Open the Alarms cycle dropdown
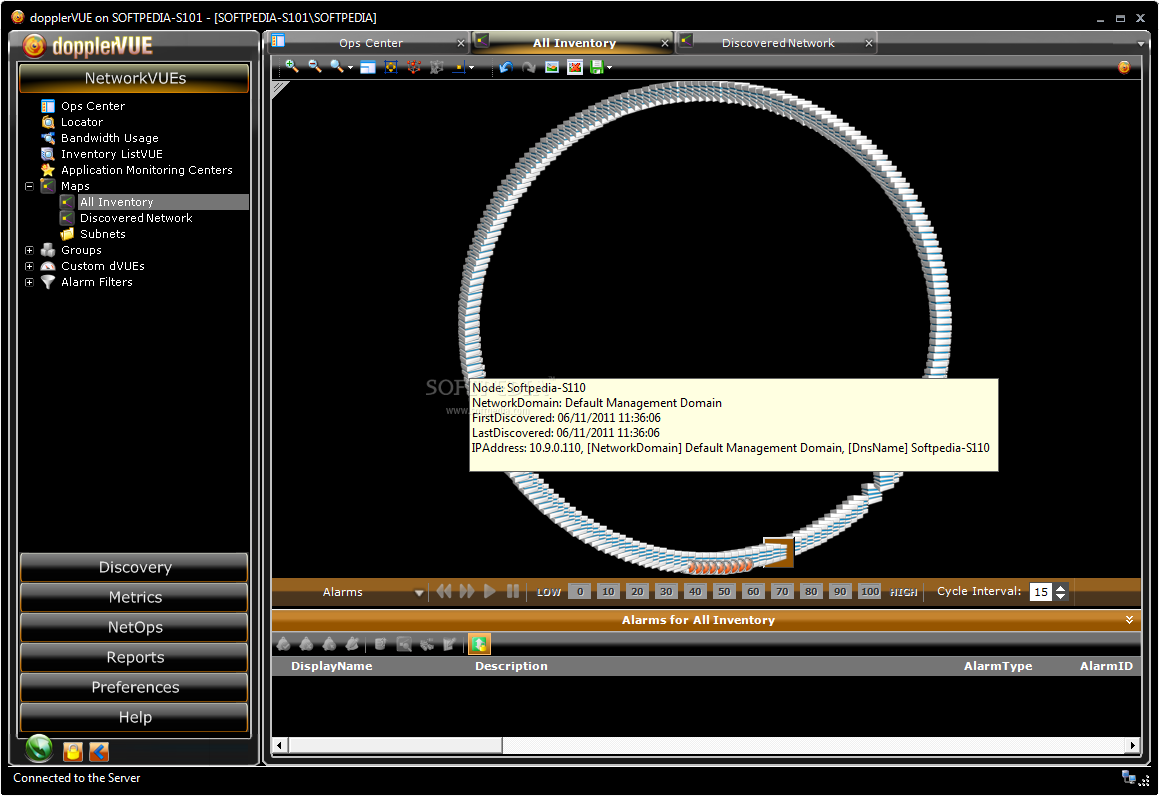This screenshot has height=796, width=1159. pyautogui.click(x=419, y=593)
